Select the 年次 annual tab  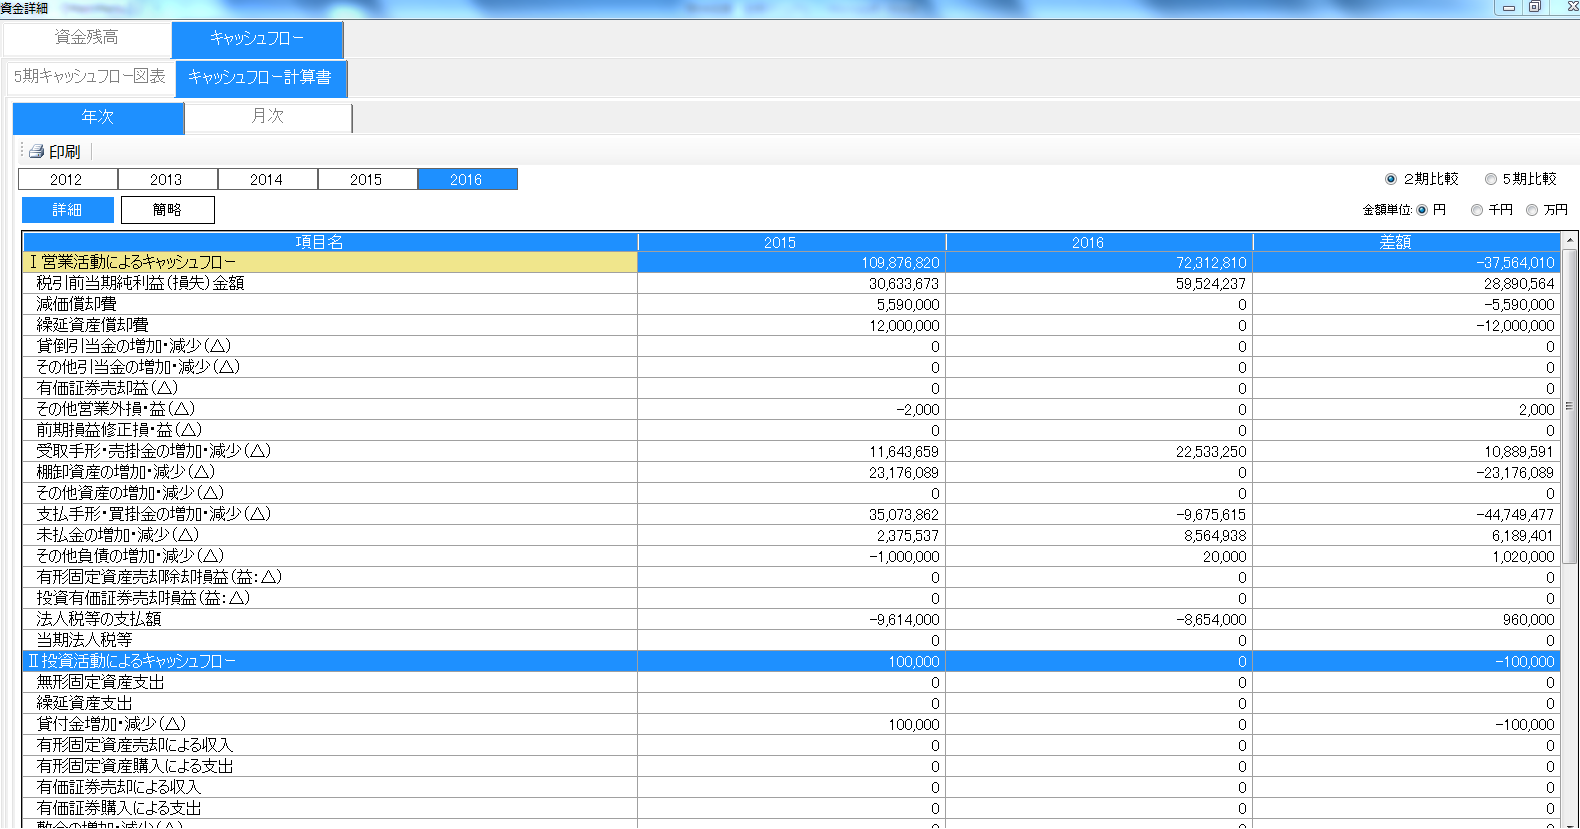[98, 117]
